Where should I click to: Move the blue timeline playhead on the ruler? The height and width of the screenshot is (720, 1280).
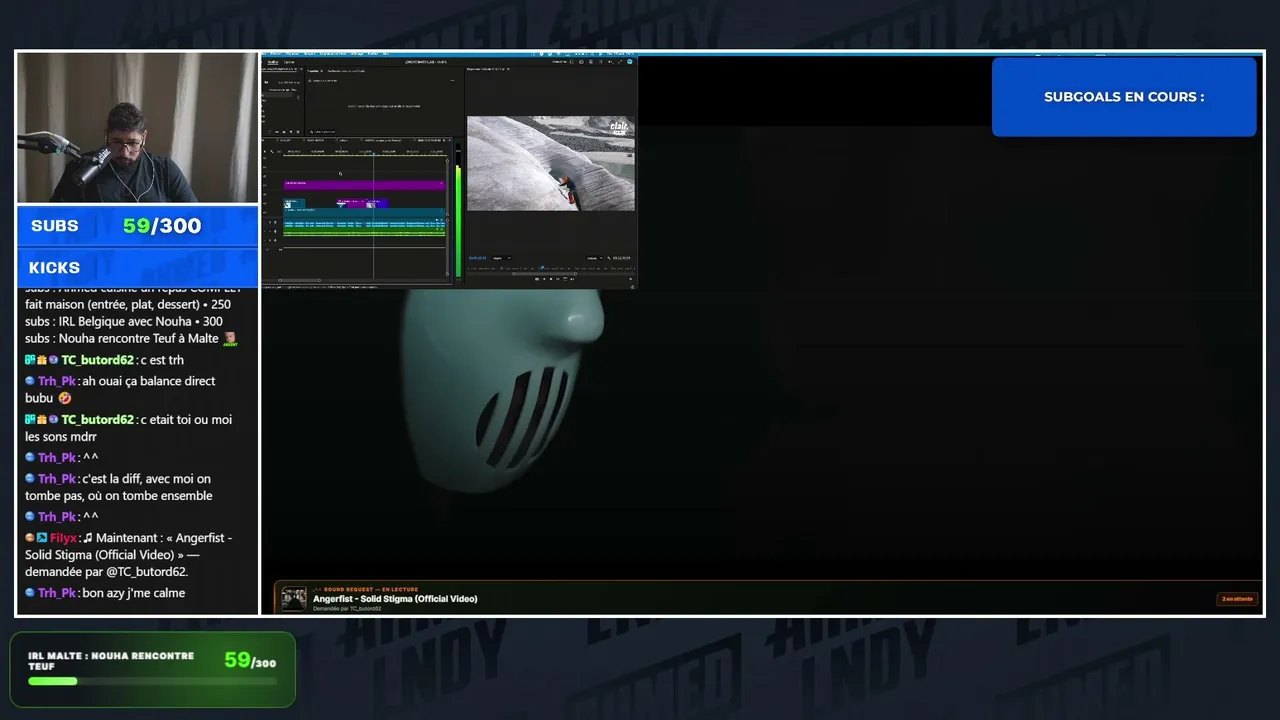pyautogui.click(x=374, y=154)
